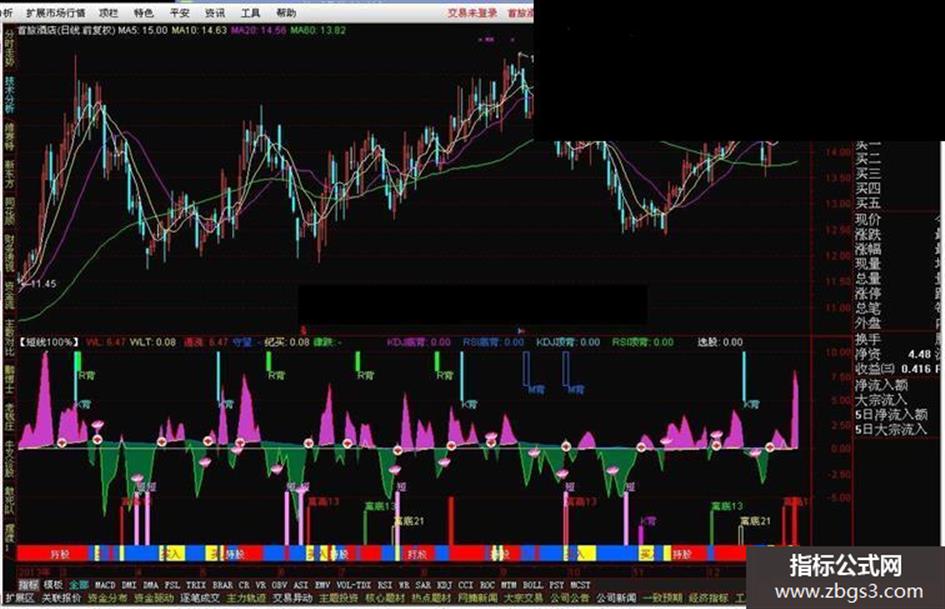The width and height of the screenshot is (945, 609).
Task: Apply the DMI indicator
Action: coord(129,585)
